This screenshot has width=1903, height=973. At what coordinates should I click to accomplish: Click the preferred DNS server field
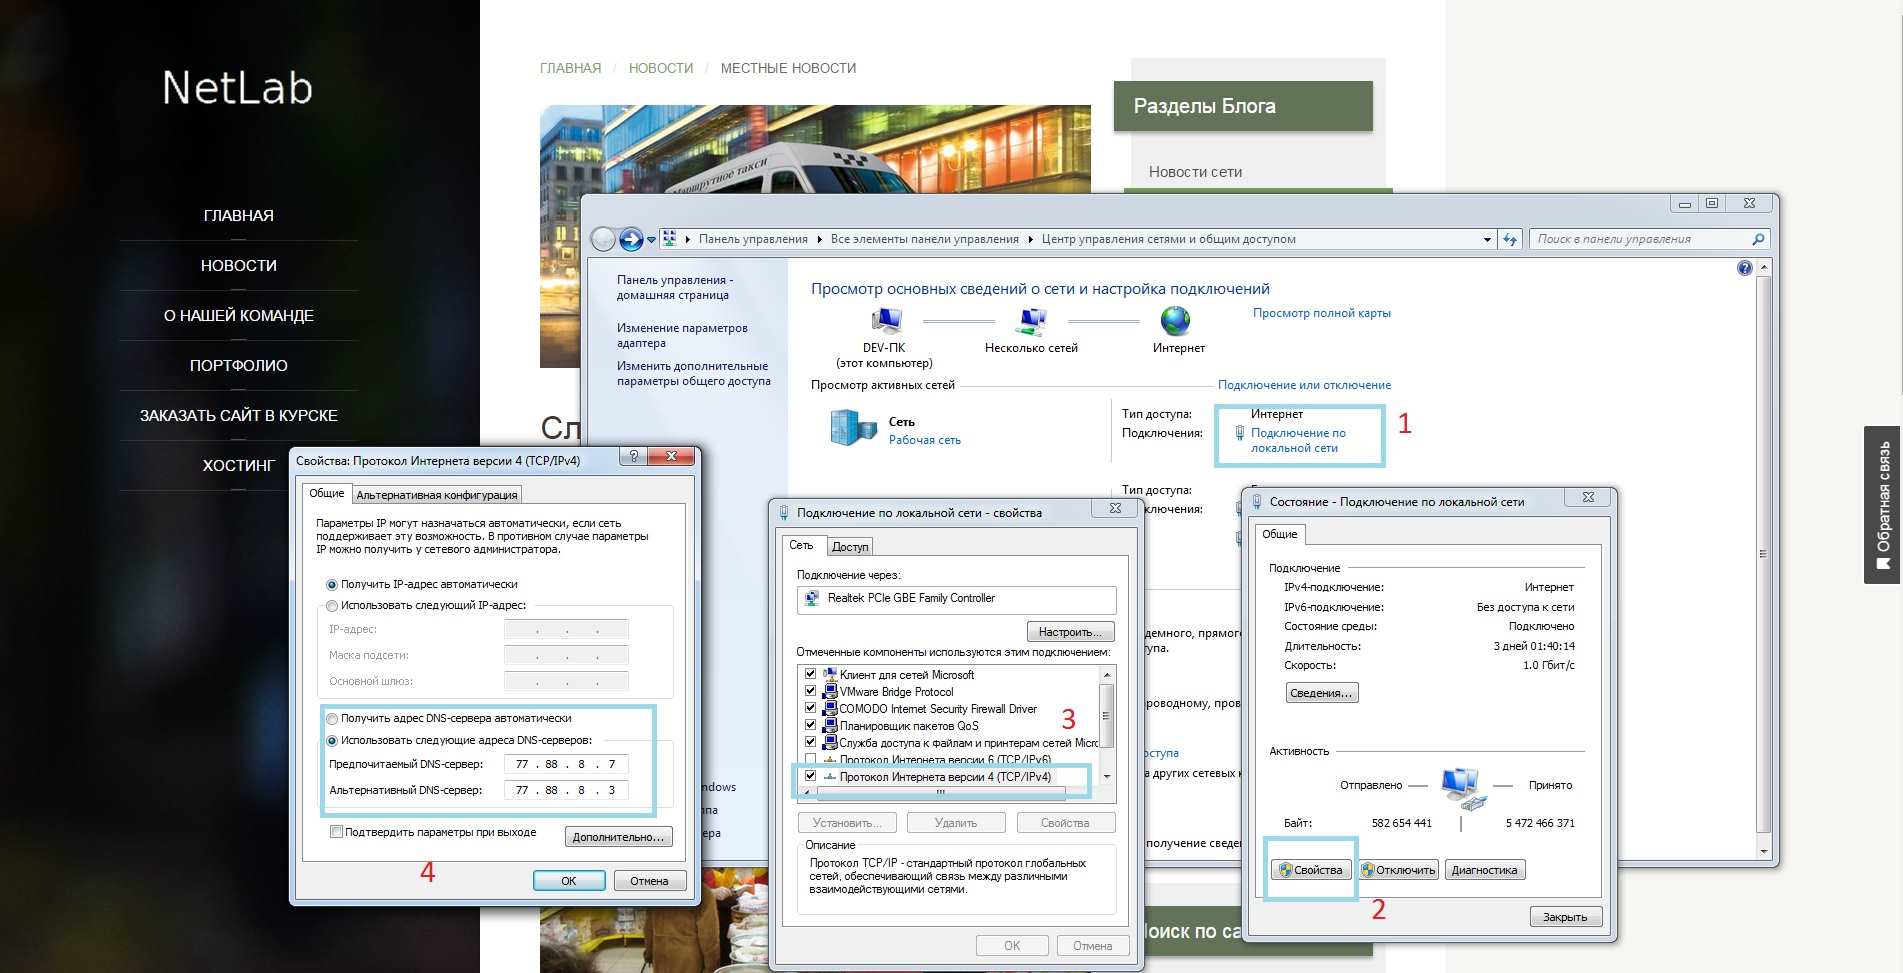coord(567,764)
